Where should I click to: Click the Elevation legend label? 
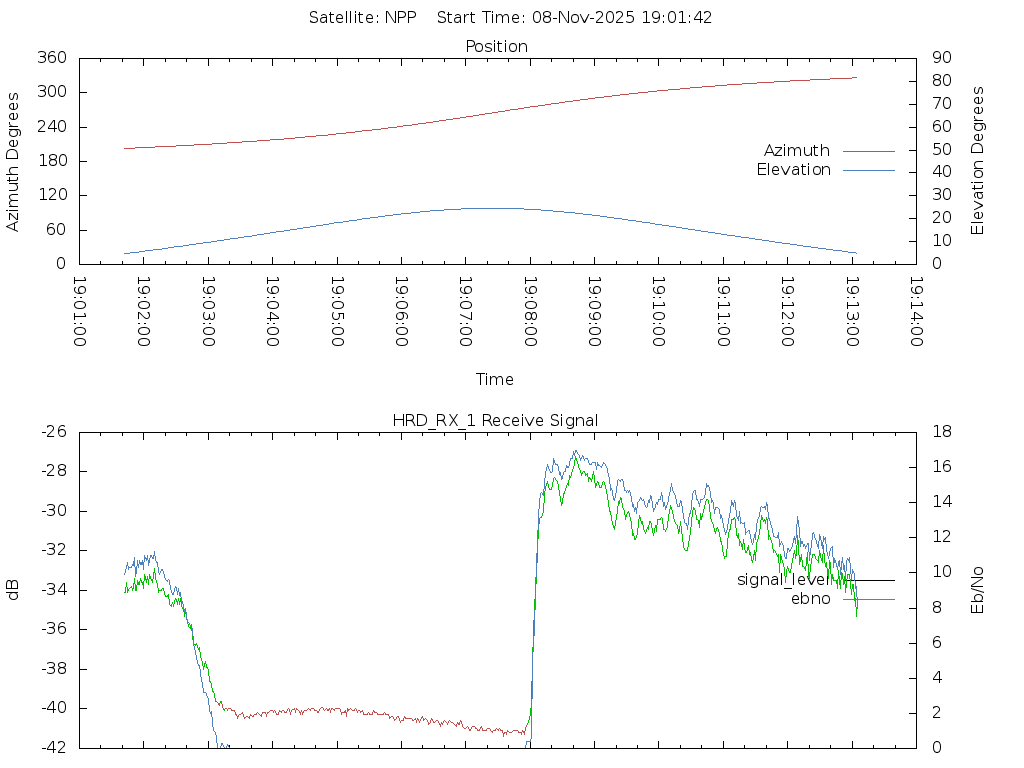coord(793,170)
